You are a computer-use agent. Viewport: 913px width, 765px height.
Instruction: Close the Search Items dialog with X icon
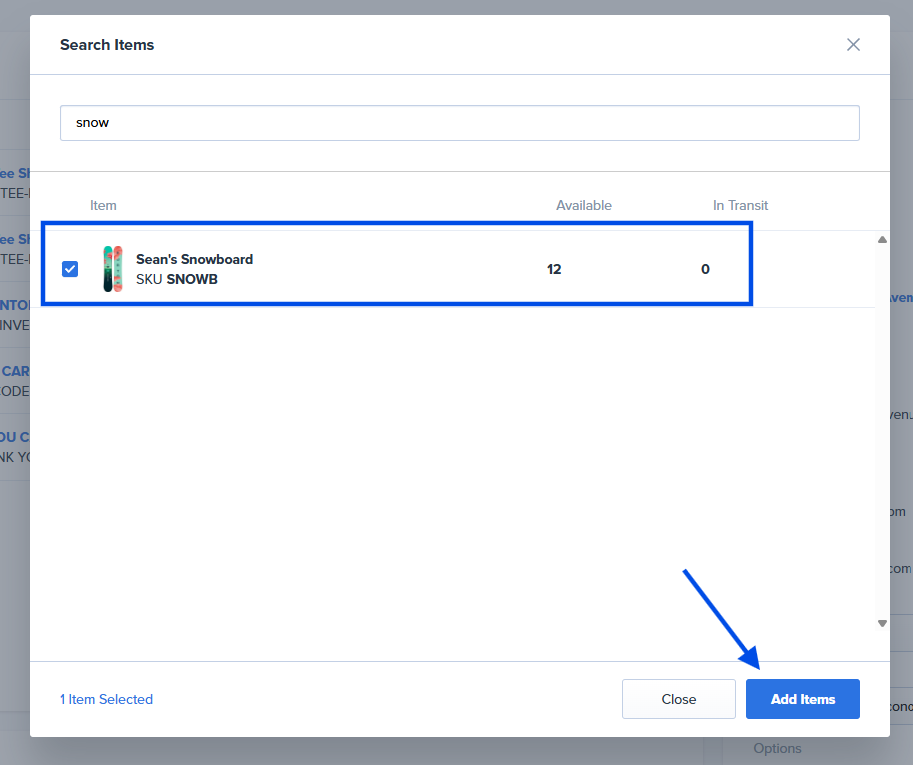point(853,45)
